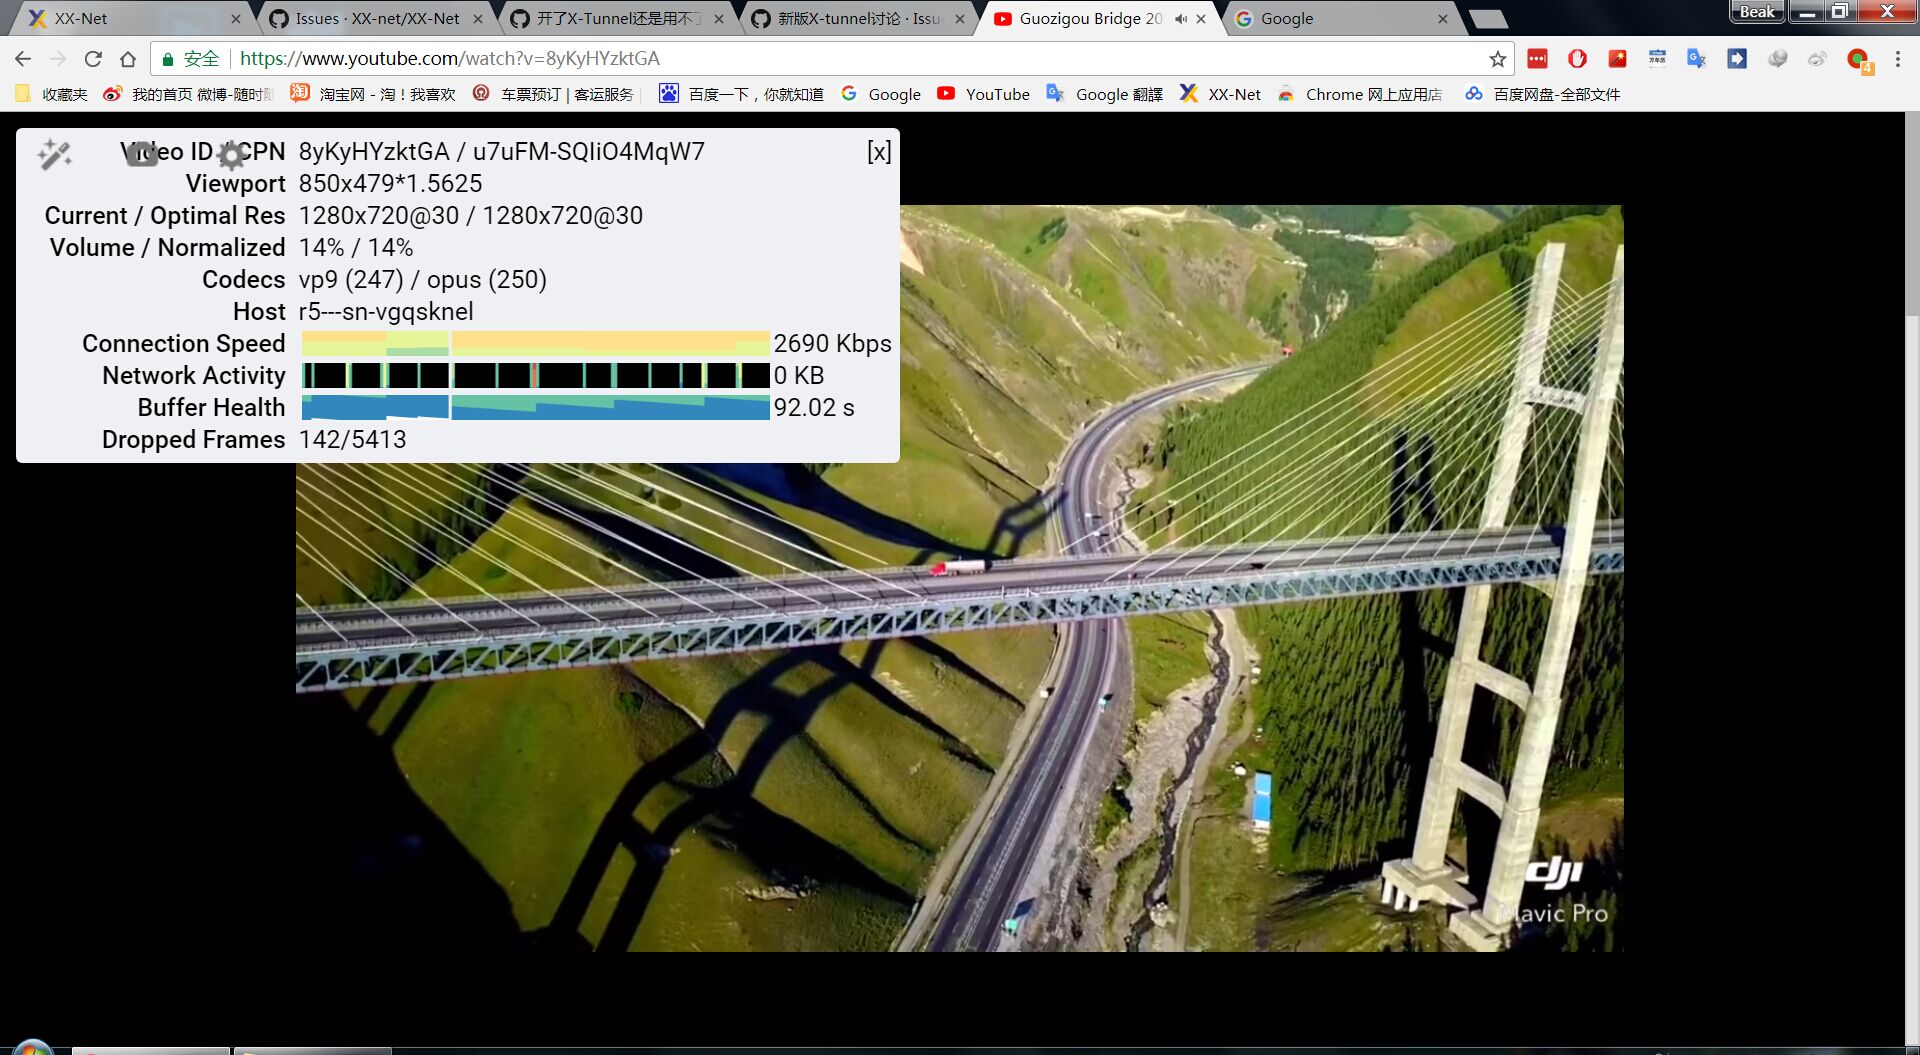Click the secure lock icon in address bar
This screenshot has width=1920, height=1055.
[x=167, y=58]
